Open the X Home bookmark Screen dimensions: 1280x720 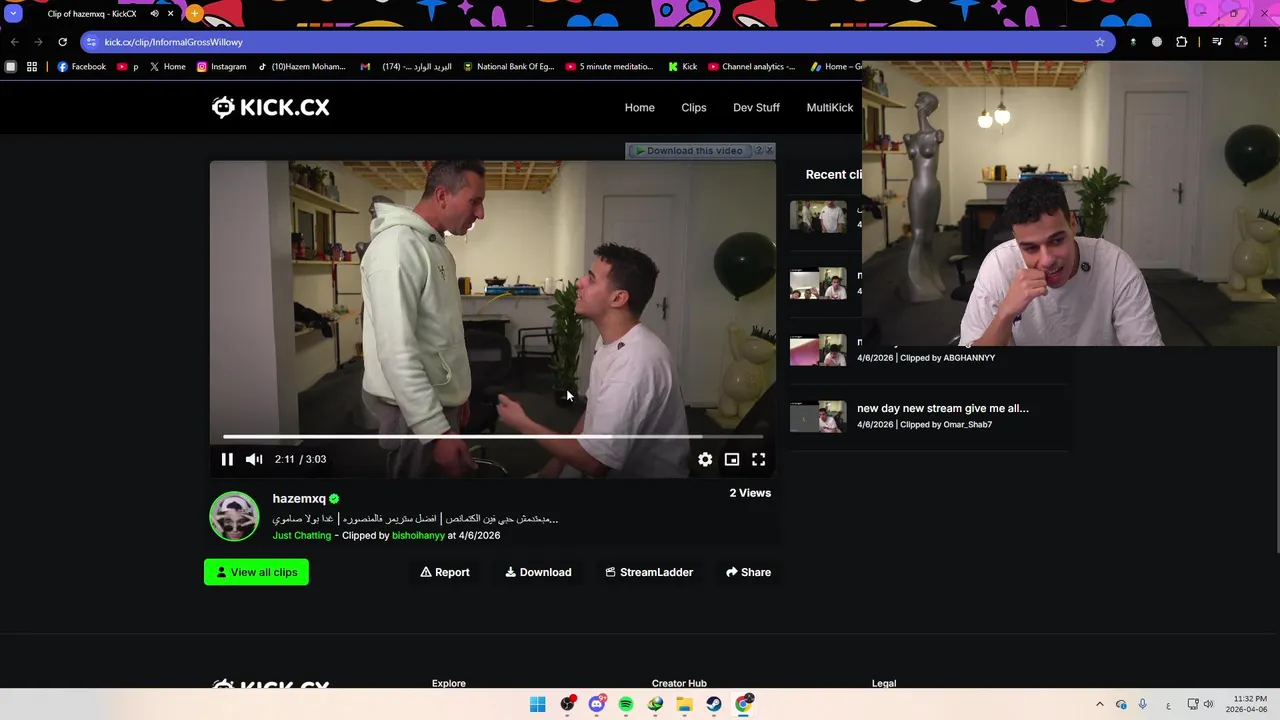coord(167,67)
